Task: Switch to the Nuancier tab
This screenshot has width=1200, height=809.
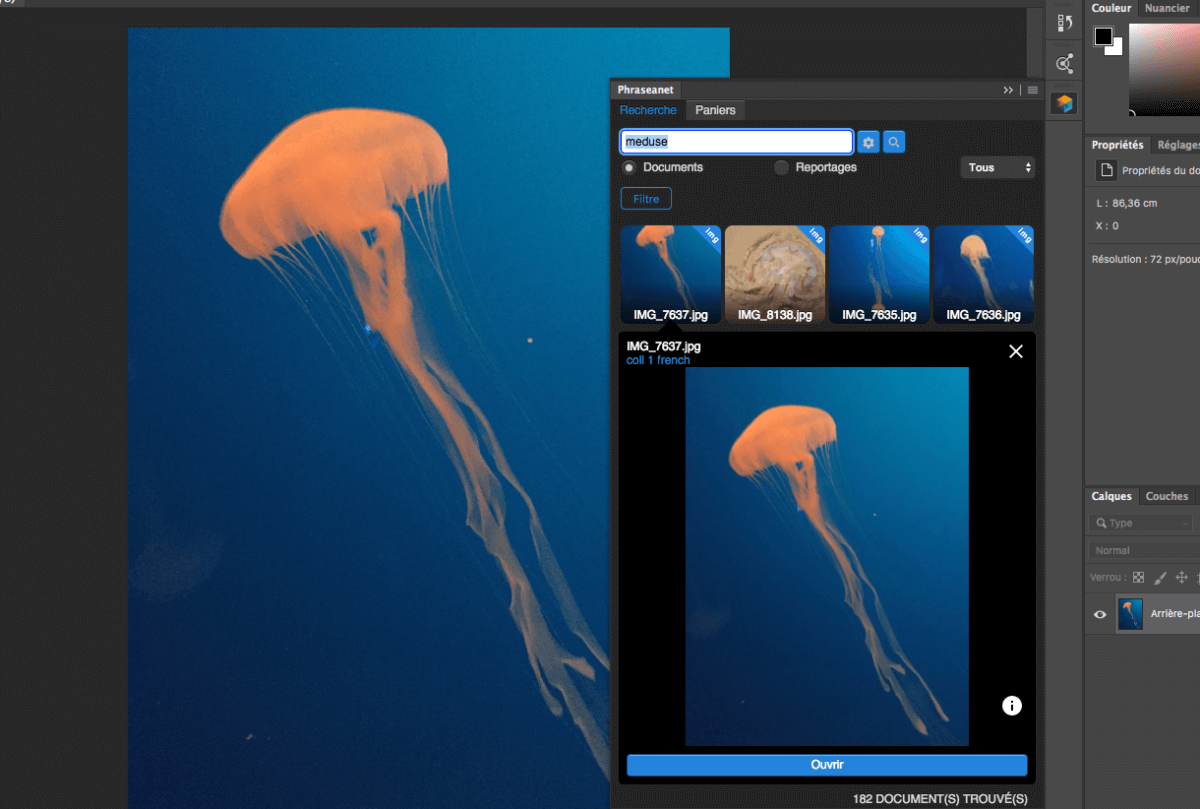Action: pyautogui.click(x=1166, y=8)
